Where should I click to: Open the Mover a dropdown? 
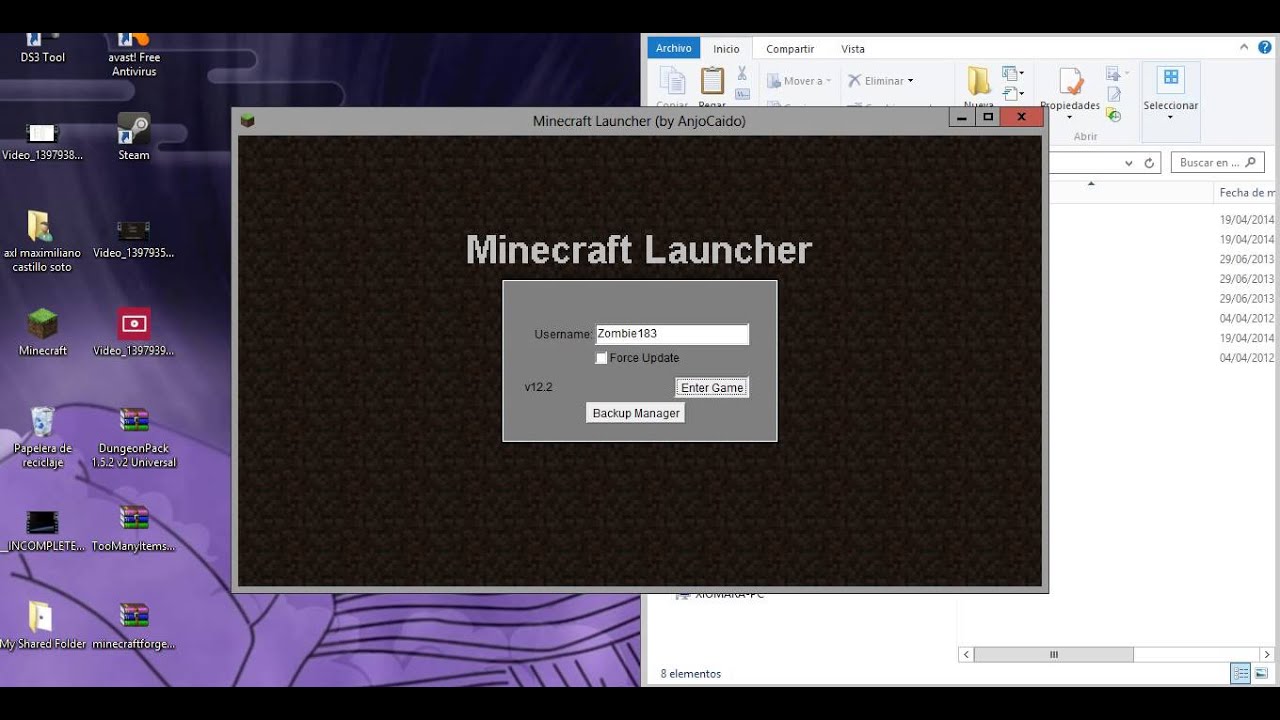799,81
